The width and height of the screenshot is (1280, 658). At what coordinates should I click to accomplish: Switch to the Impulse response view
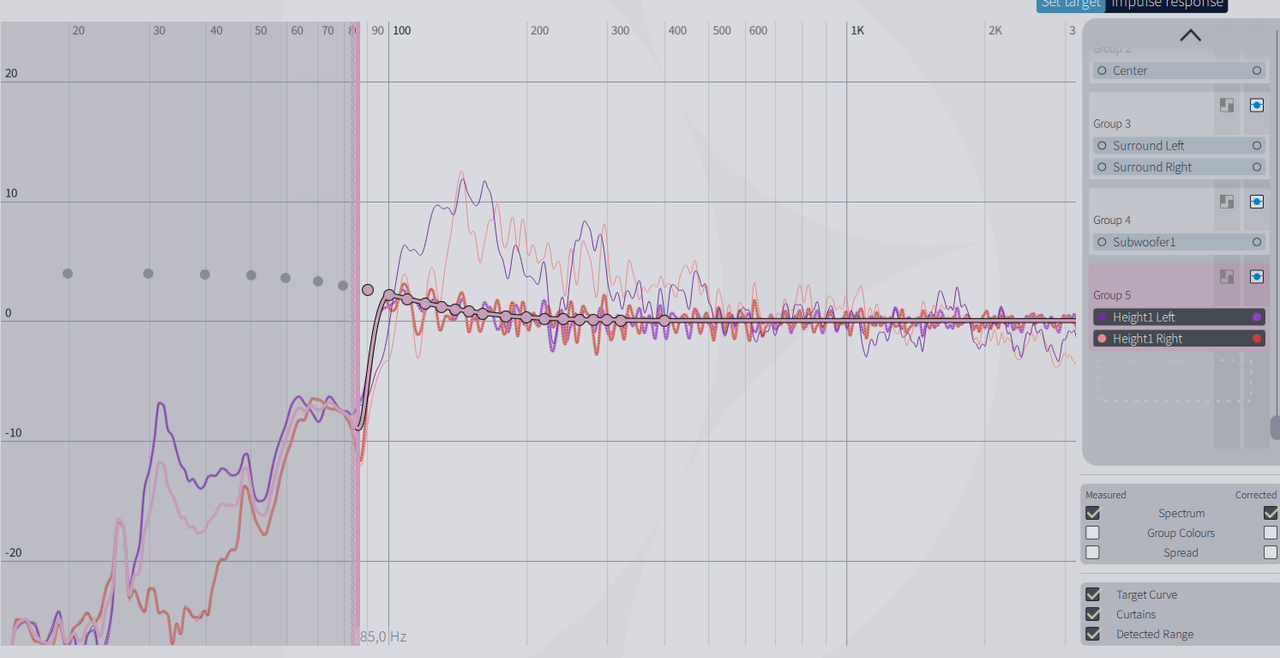point(1167,4)
